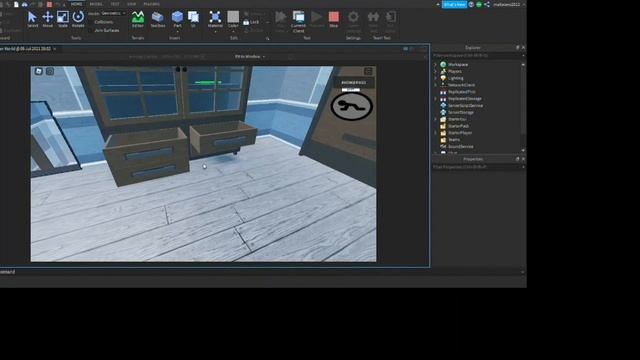640x360 pixels.
Task: Click the Roblox menu icon in game viewport
Action: 38,71
